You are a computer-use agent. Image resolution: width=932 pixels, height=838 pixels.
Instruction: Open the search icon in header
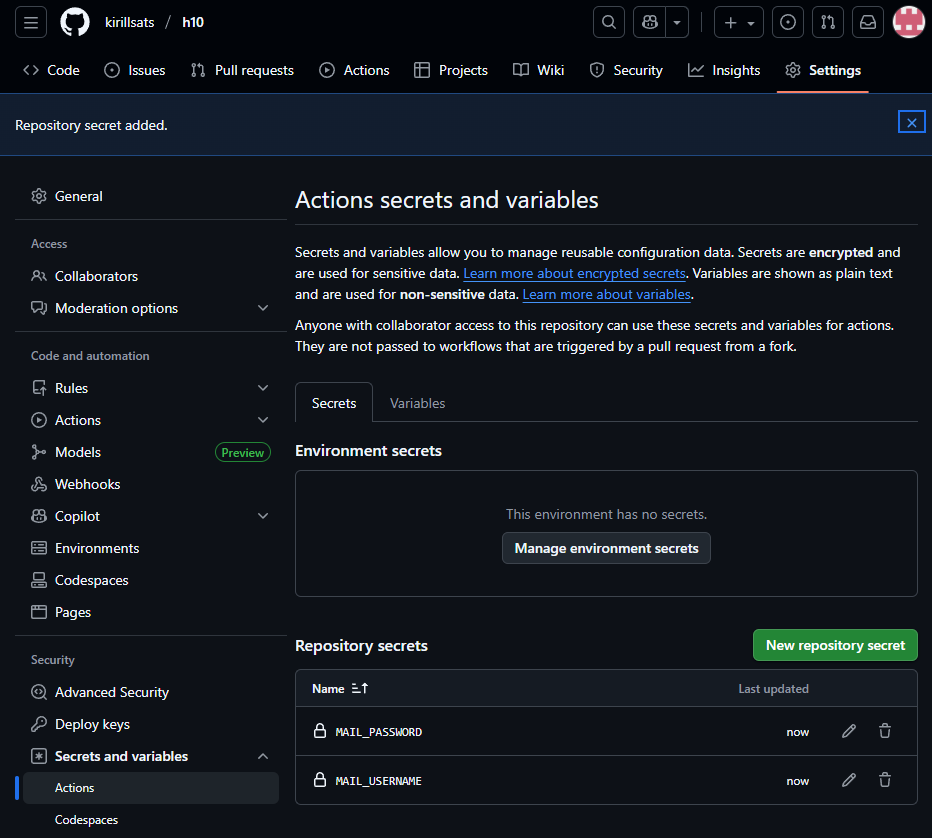(x=609, y=22)
